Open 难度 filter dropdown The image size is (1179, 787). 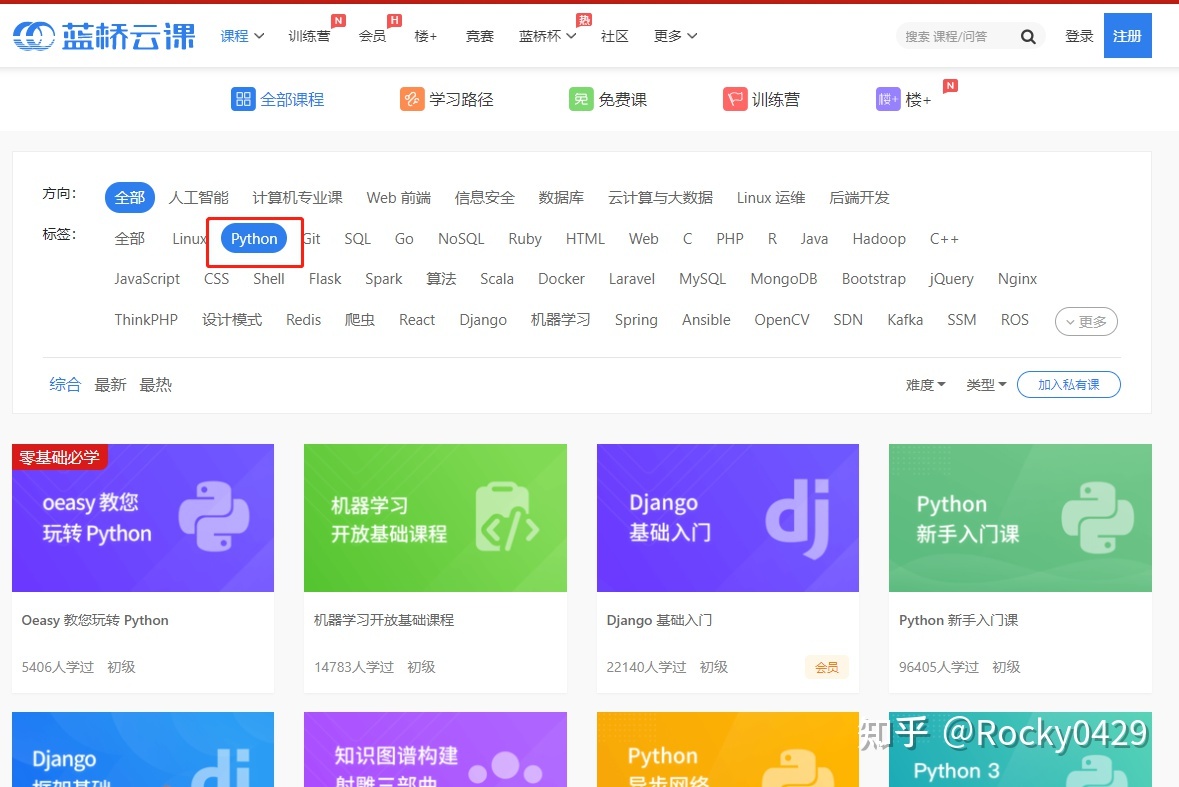926,385
